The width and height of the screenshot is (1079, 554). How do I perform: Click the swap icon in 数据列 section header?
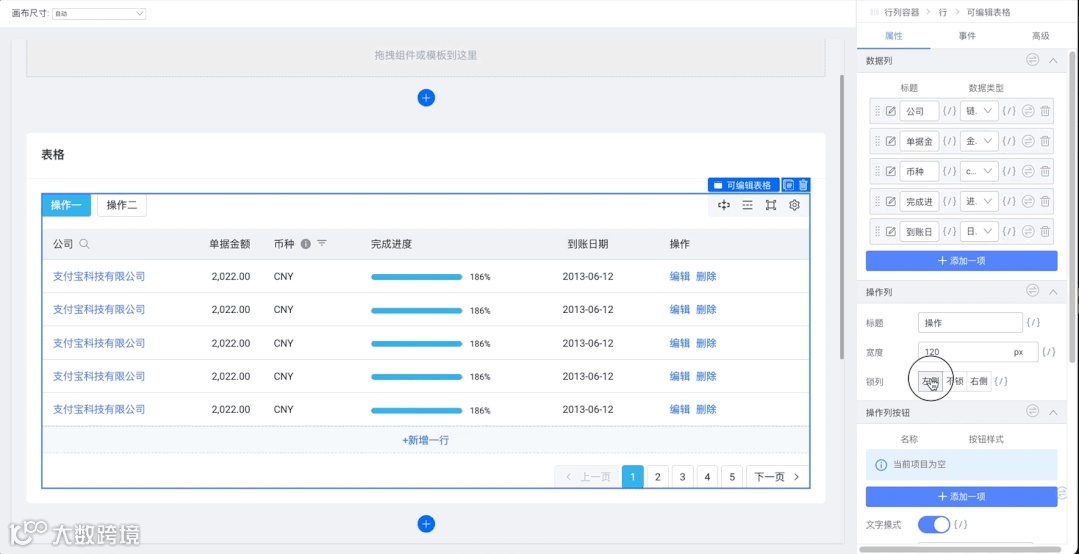point(1032,60)
